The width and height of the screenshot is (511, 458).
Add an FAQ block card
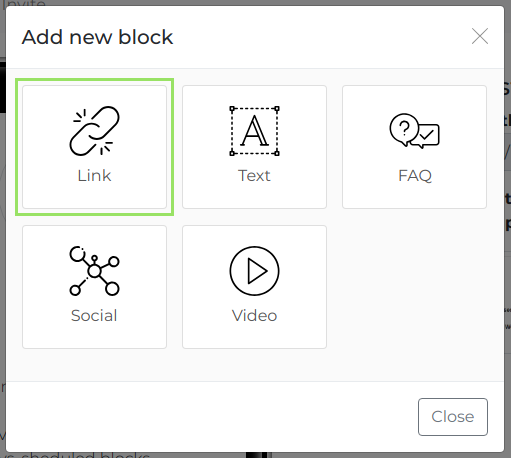(x=414, y=147)
